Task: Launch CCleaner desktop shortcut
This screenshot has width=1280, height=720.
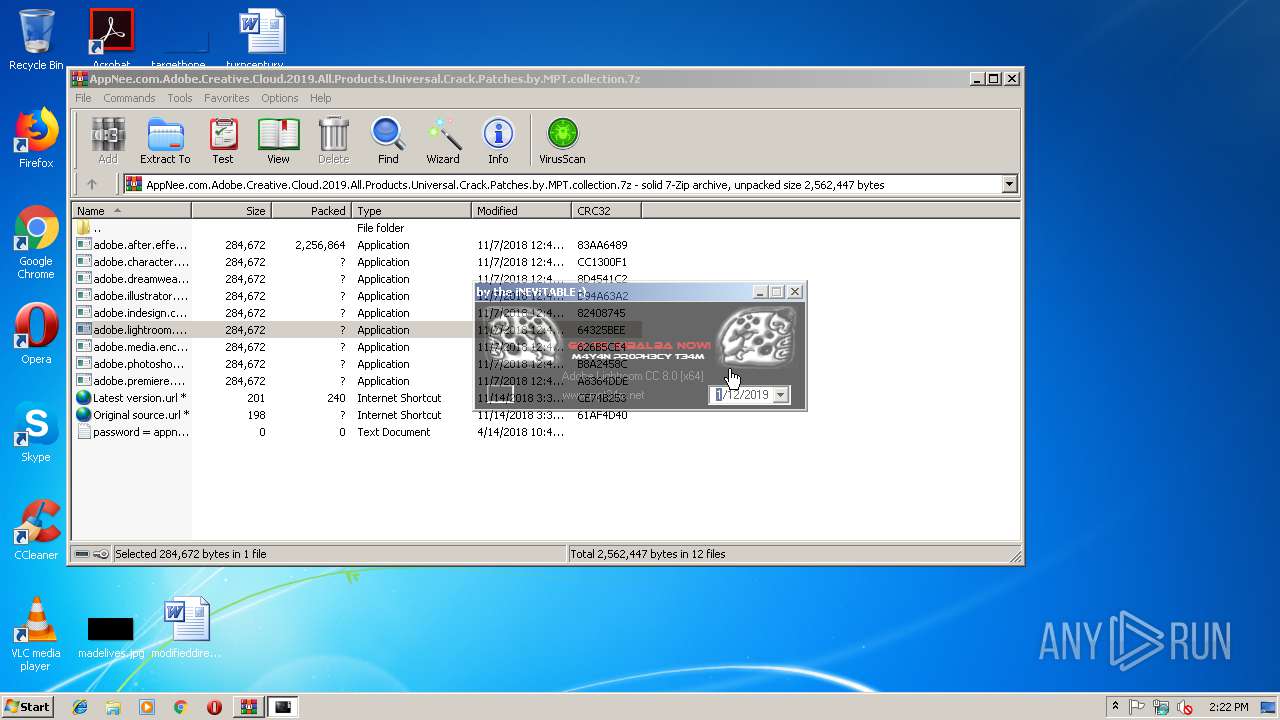Action: (36, 530)
